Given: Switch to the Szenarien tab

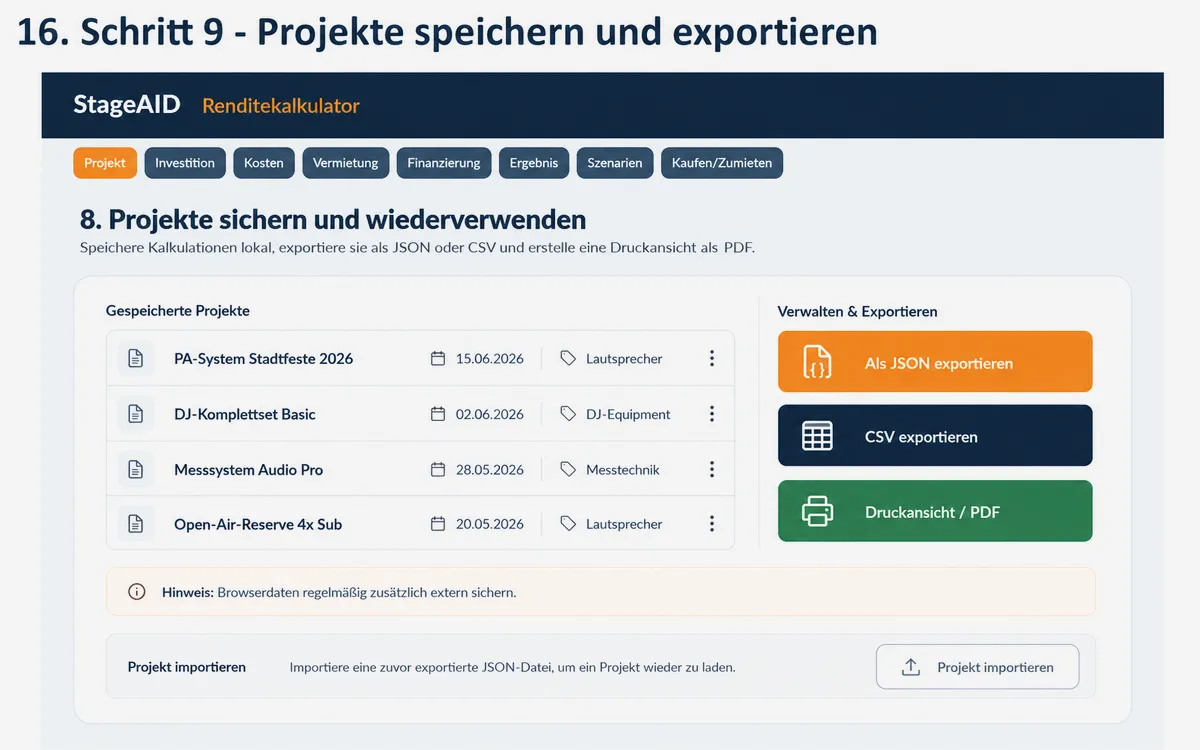Looking at the screenshot, I should (615, 163).
